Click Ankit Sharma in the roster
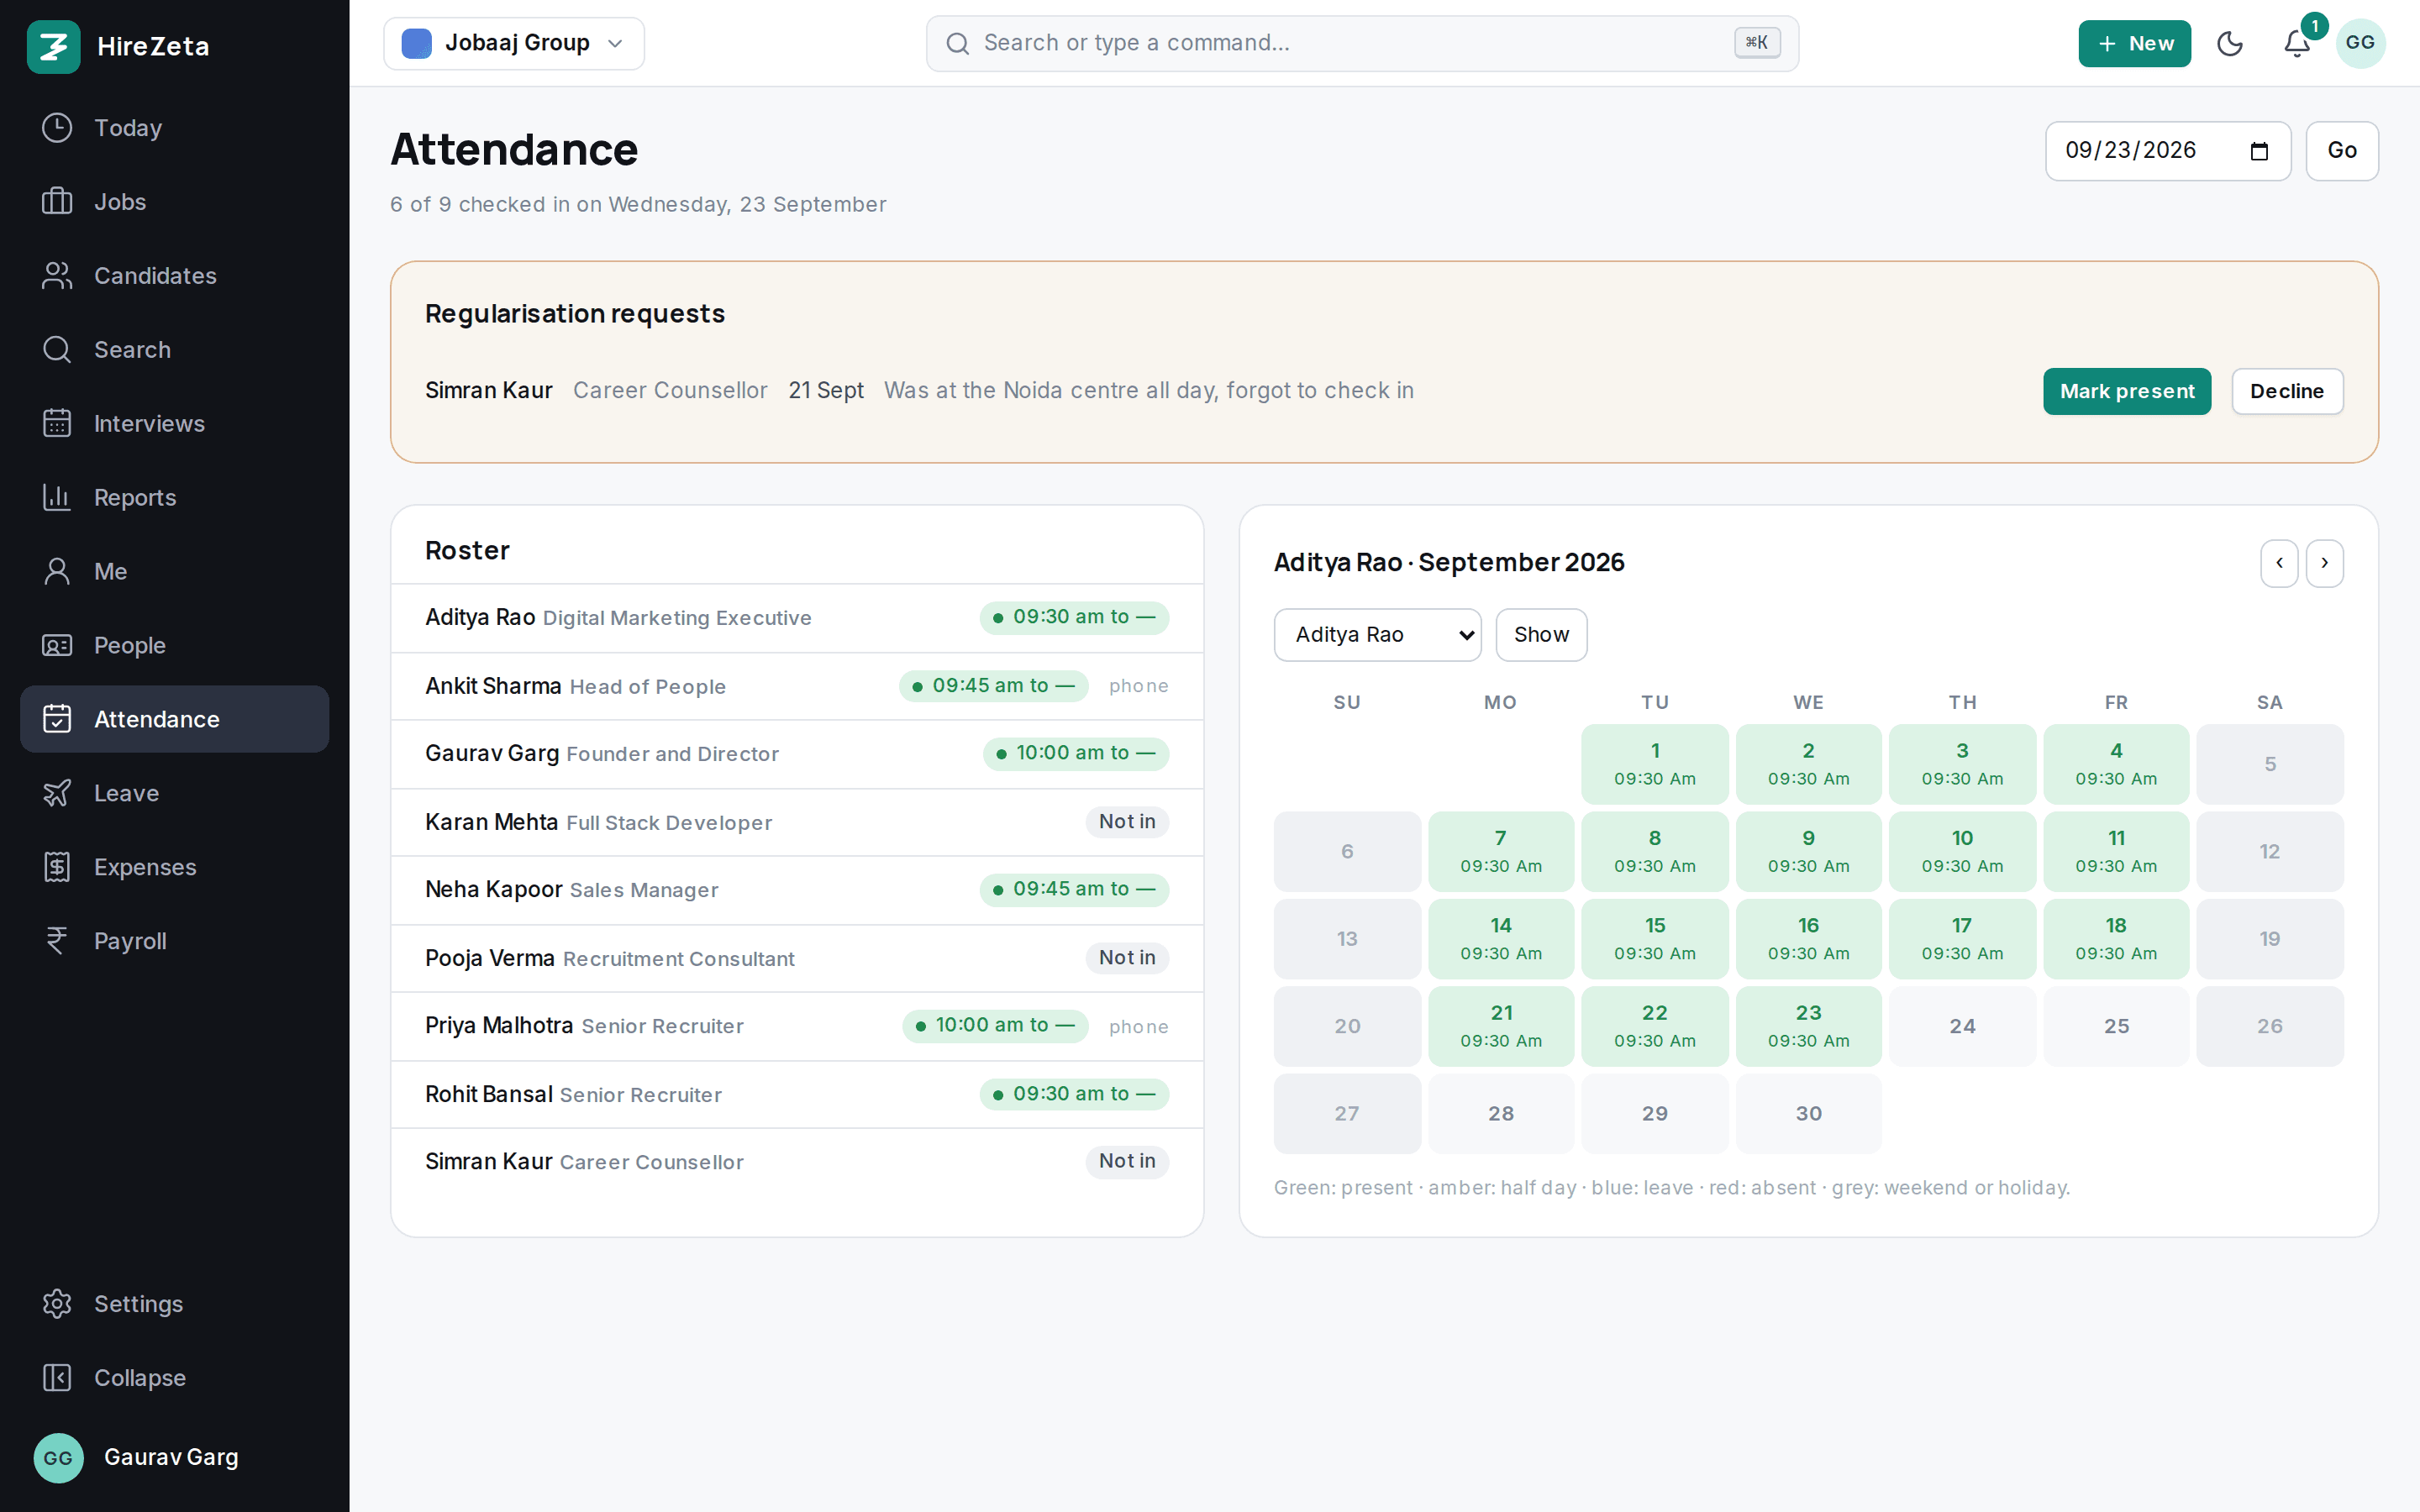2420x1512 pixels. click(493, 687)
